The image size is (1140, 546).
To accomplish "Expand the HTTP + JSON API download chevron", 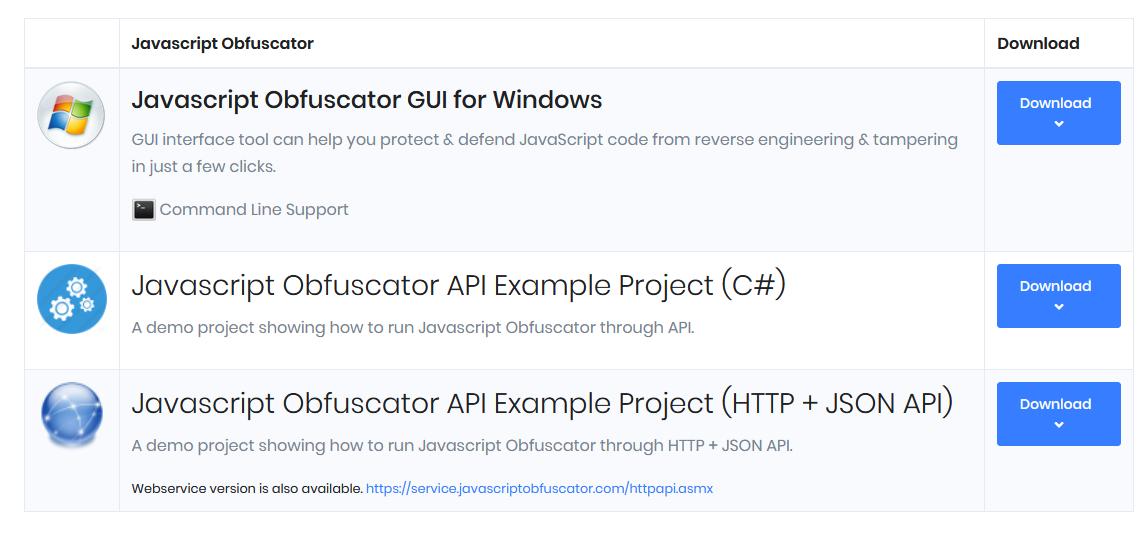I will click(x=1058, y=425).
